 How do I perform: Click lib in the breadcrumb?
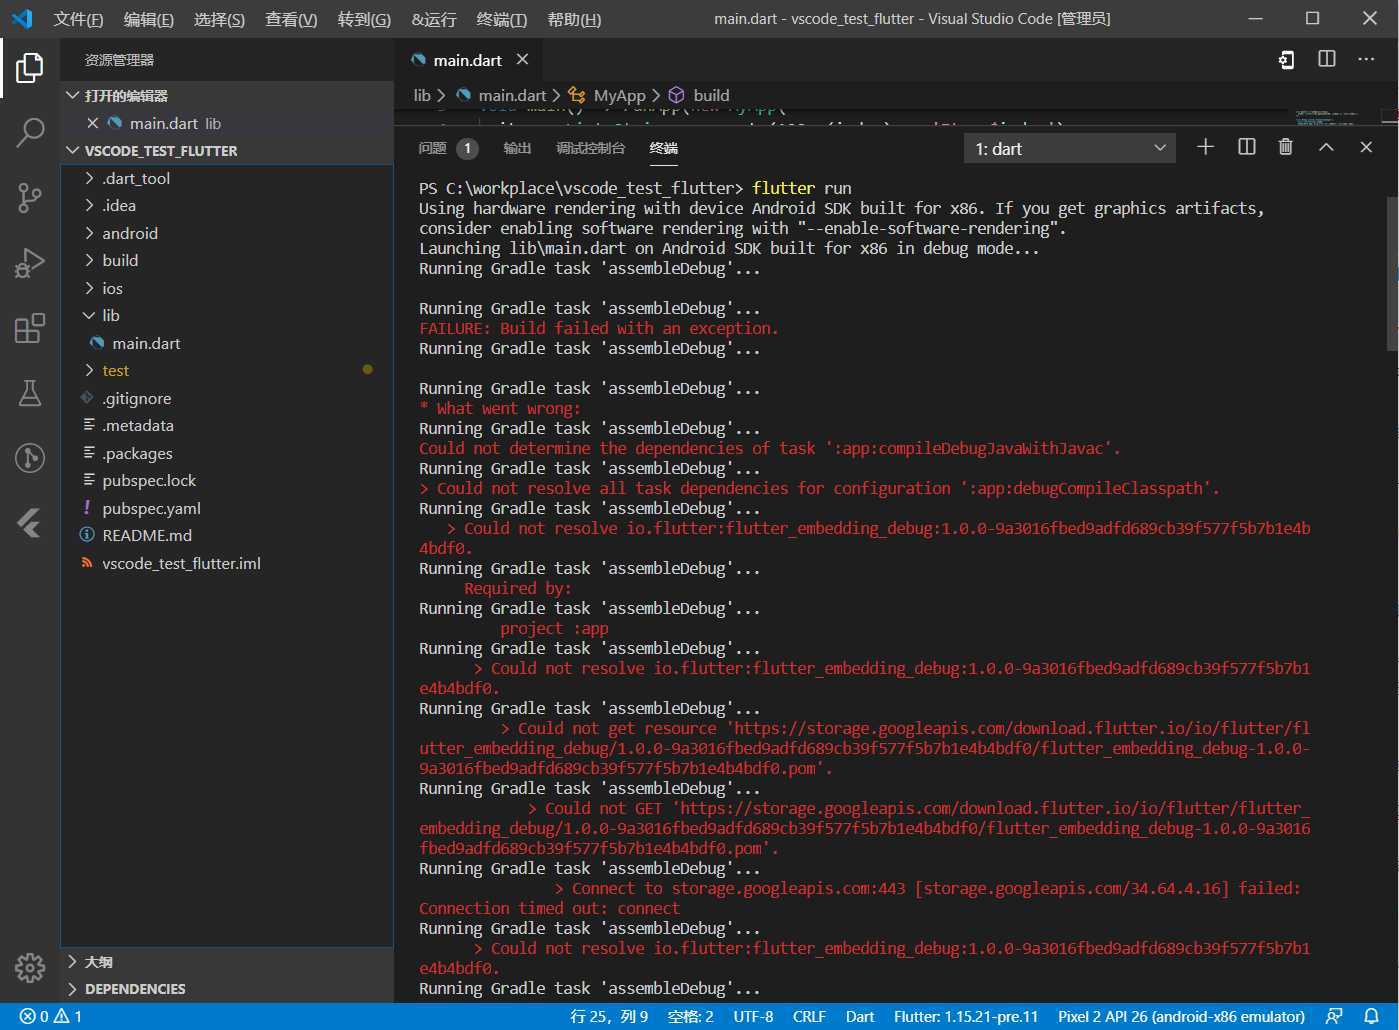[422, 95]
